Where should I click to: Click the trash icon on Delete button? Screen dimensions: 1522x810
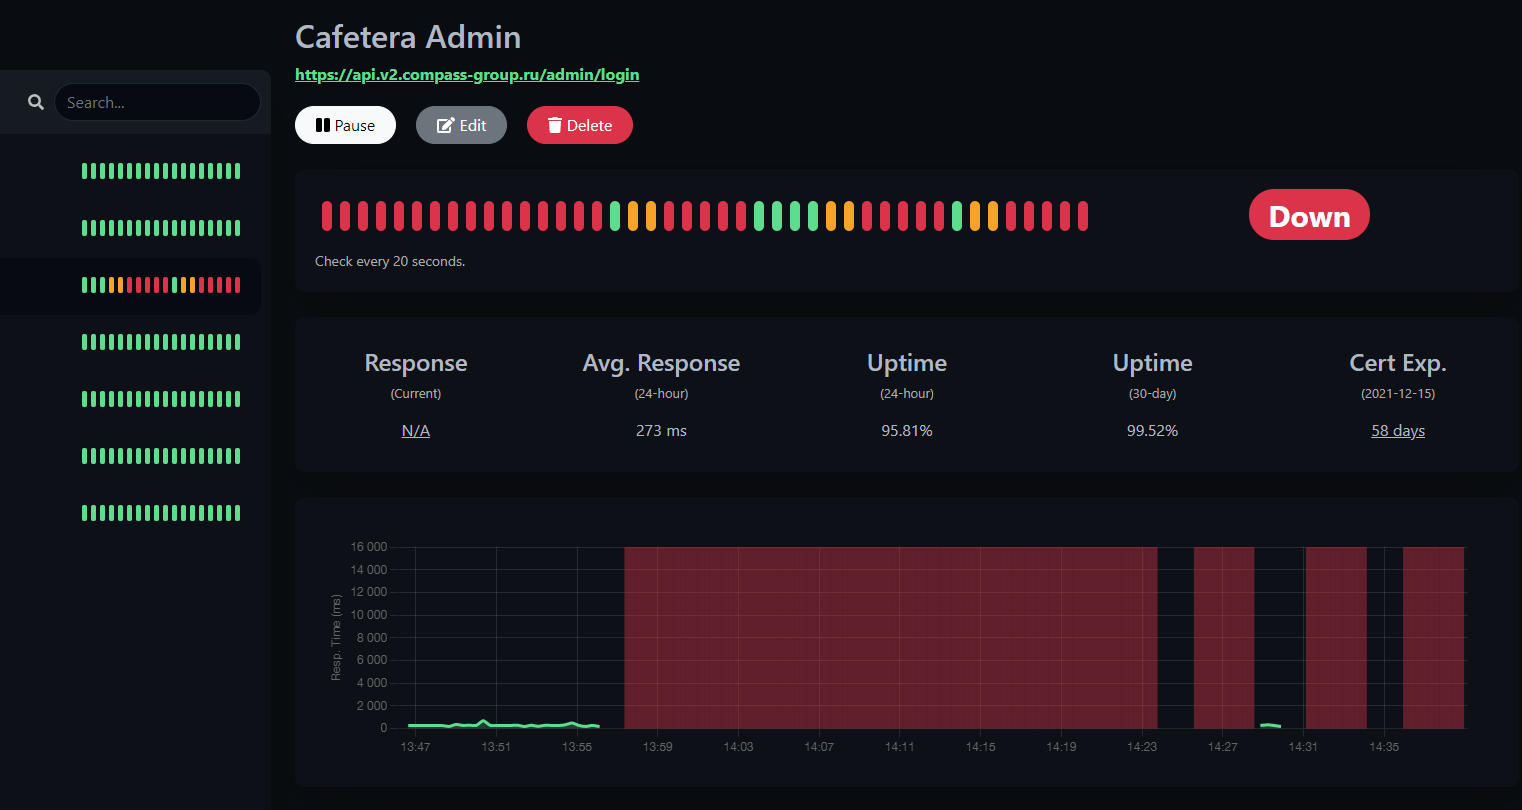pyautogui.click(x=555, y=125)
